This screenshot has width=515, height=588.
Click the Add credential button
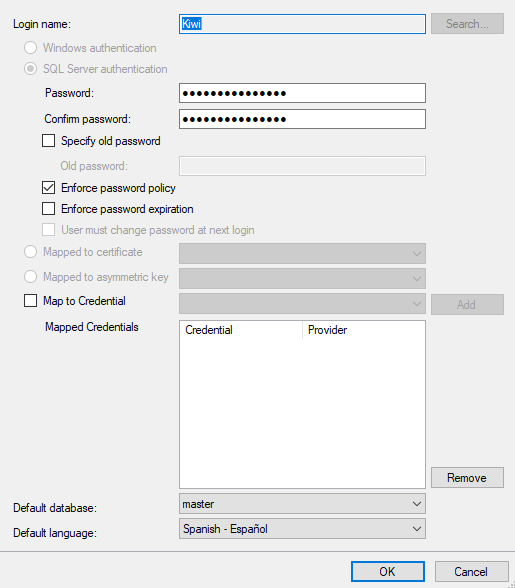467,304
